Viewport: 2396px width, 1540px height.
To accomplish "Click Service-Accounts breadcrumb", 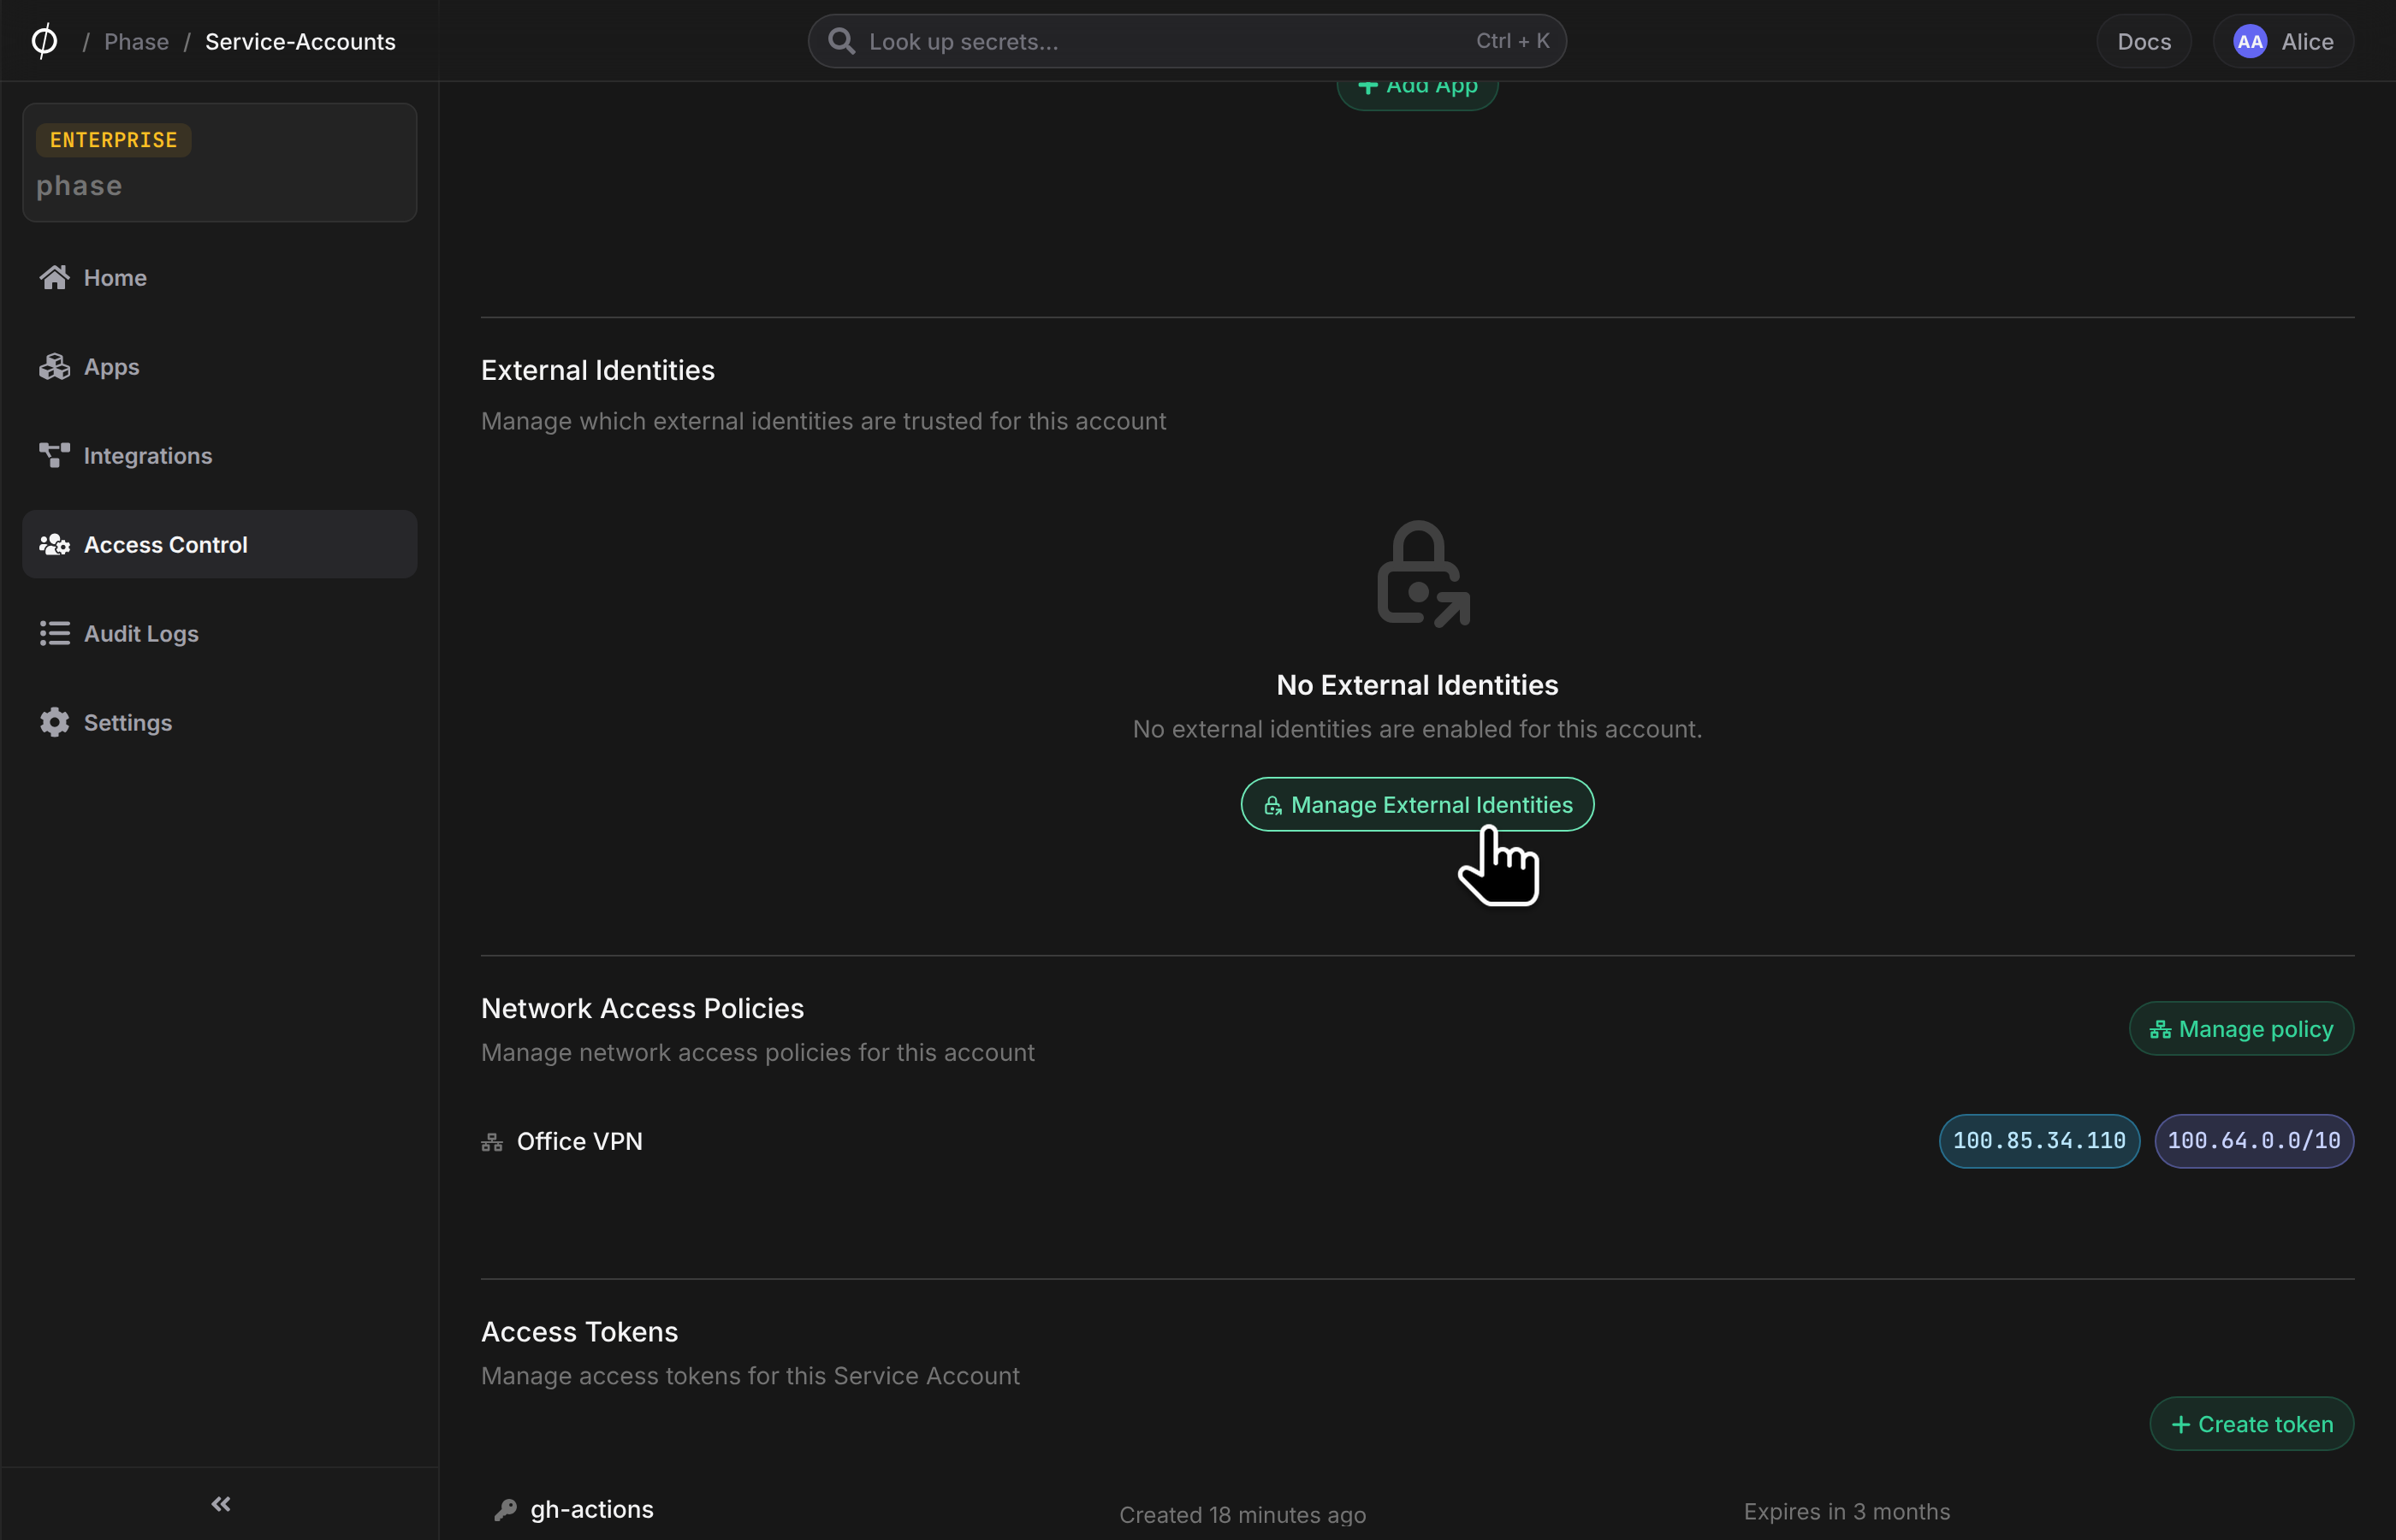I will tap(300, 41).
